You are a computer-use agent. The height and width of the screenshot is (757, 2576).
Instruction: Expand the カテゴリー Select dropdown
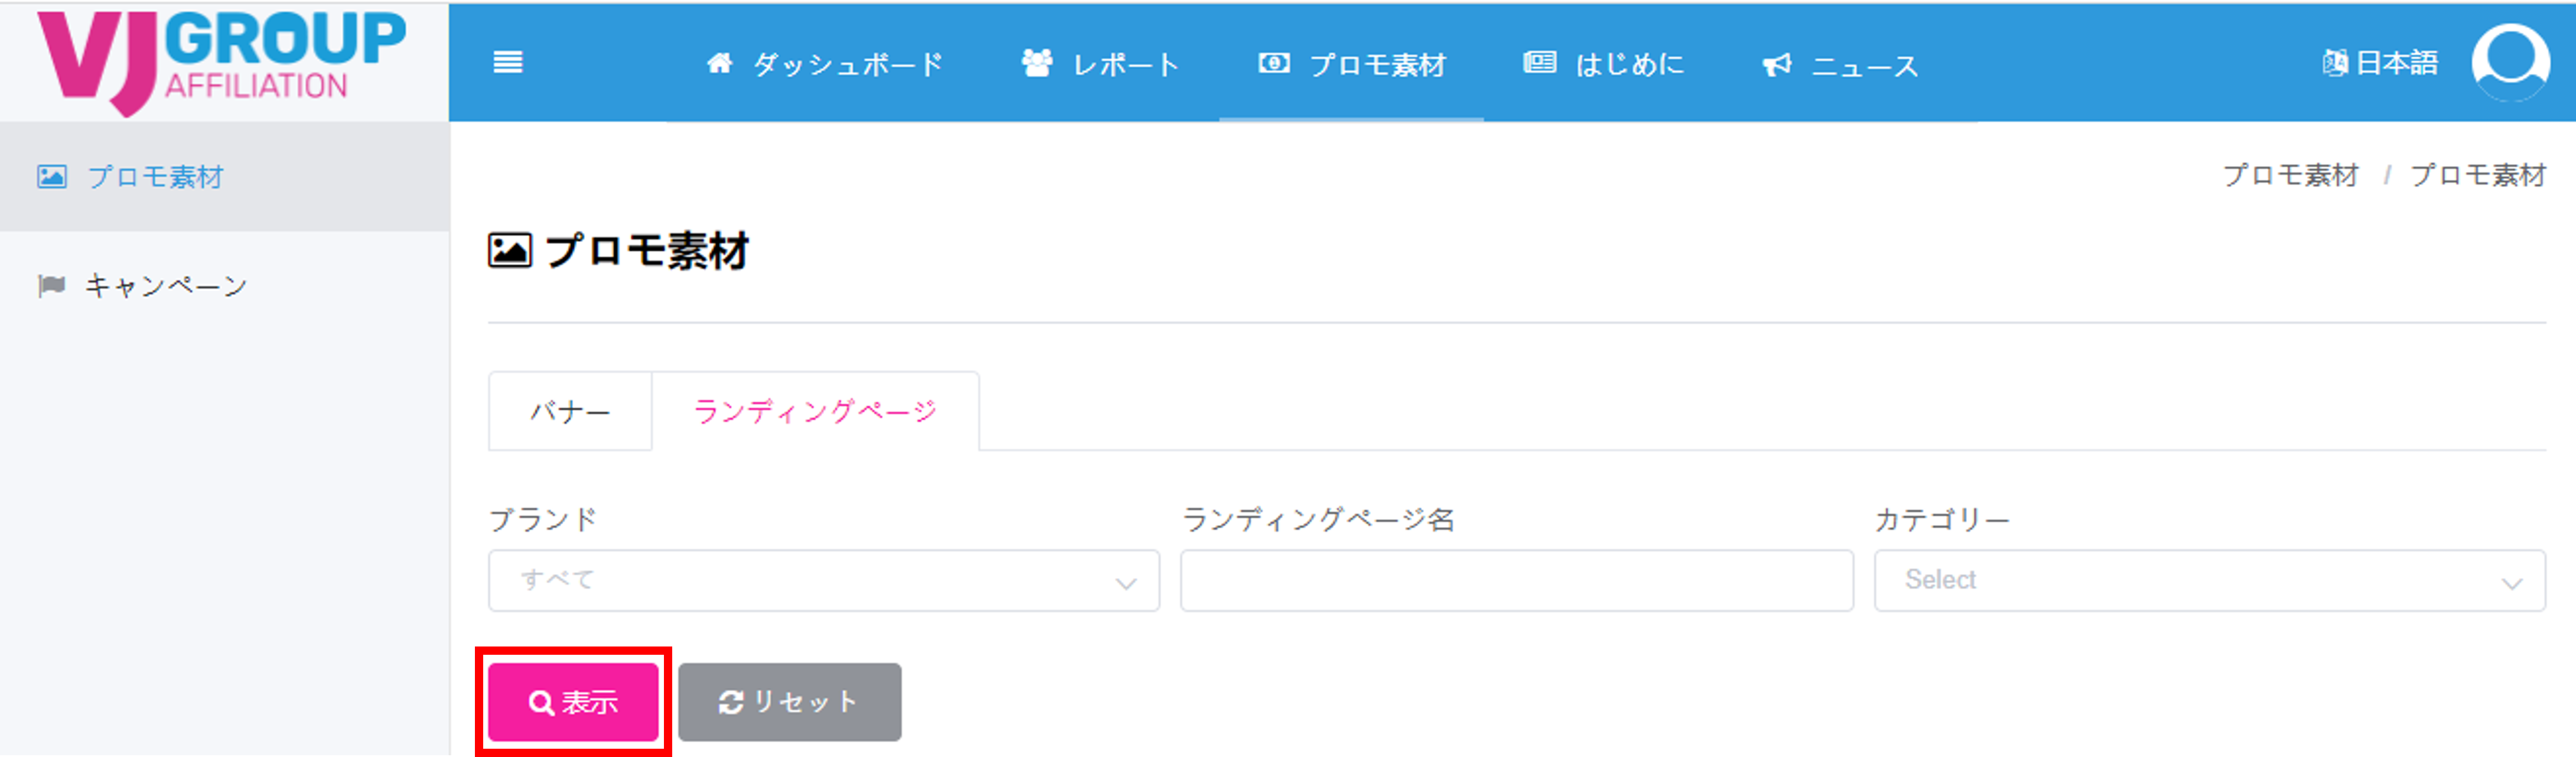2209,580
